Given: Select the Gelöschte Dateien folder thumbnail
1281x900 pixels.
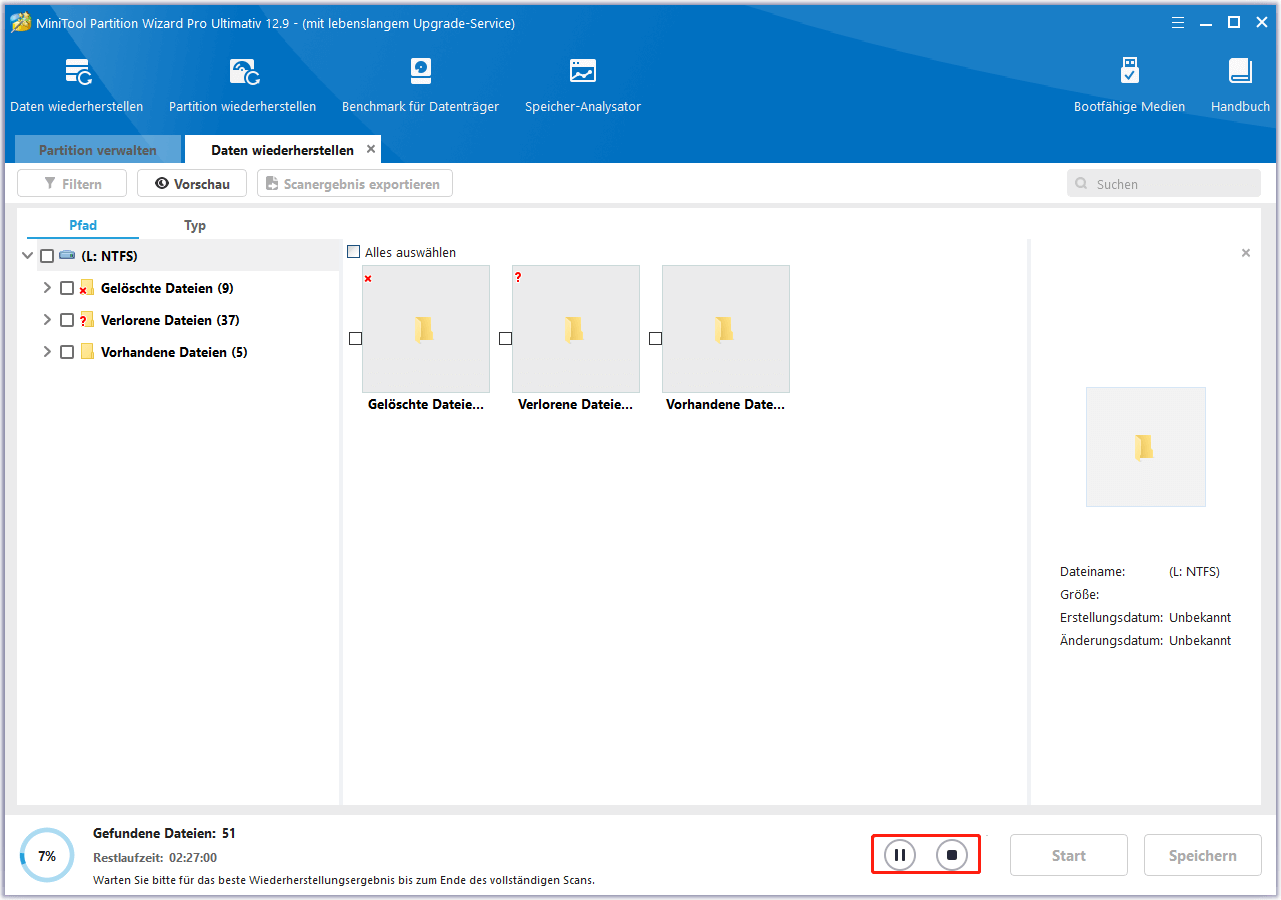Looking at the screenshot, I should coord(426,329).
